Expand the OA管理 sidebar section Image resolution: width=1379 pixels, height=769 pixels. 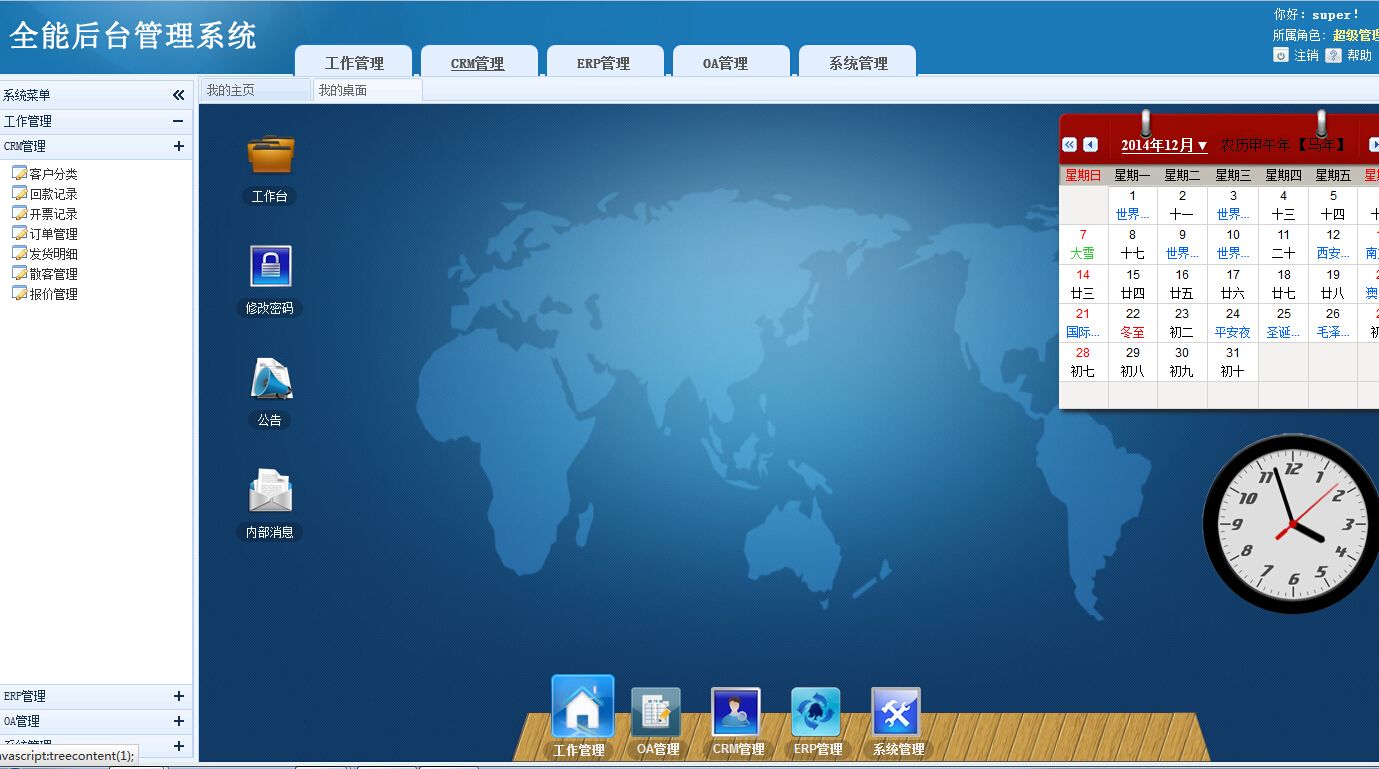(x=178, y=720)
